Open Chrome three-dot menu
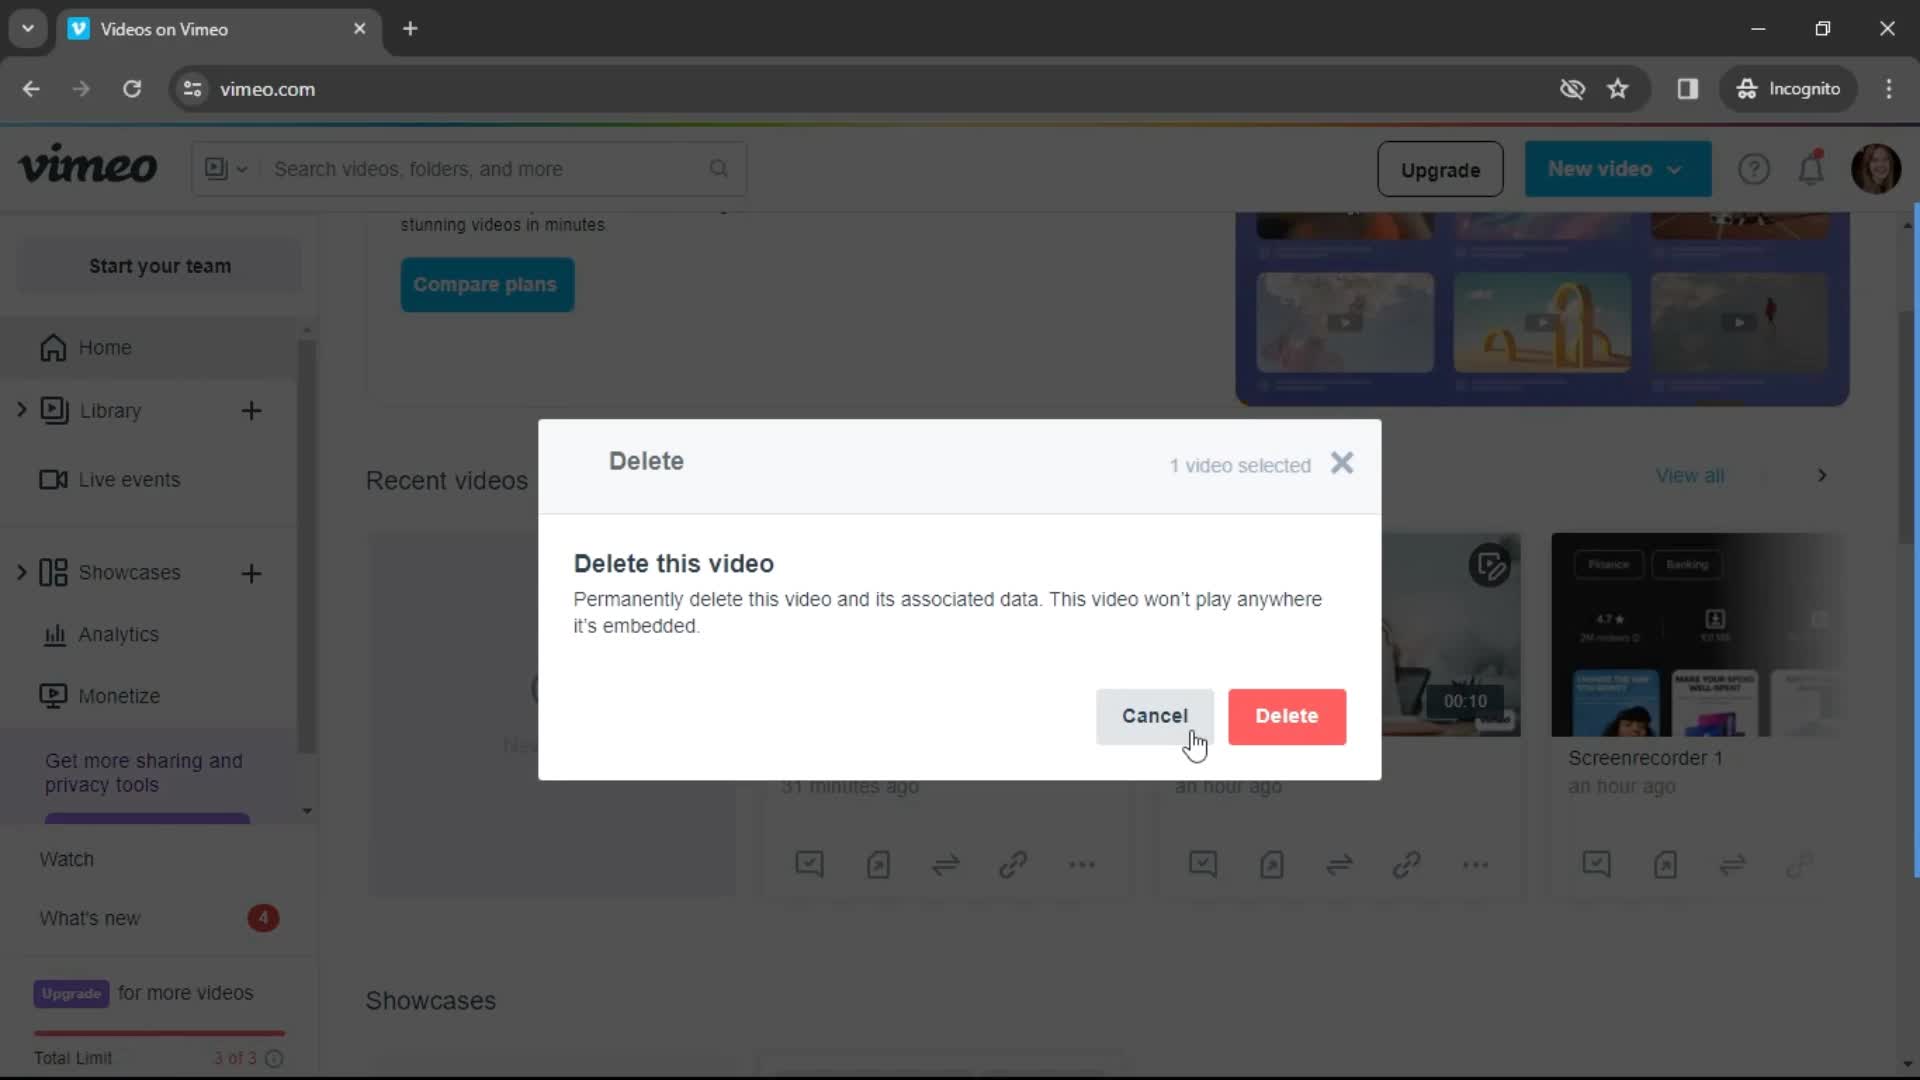 (x=1889, y=89)
